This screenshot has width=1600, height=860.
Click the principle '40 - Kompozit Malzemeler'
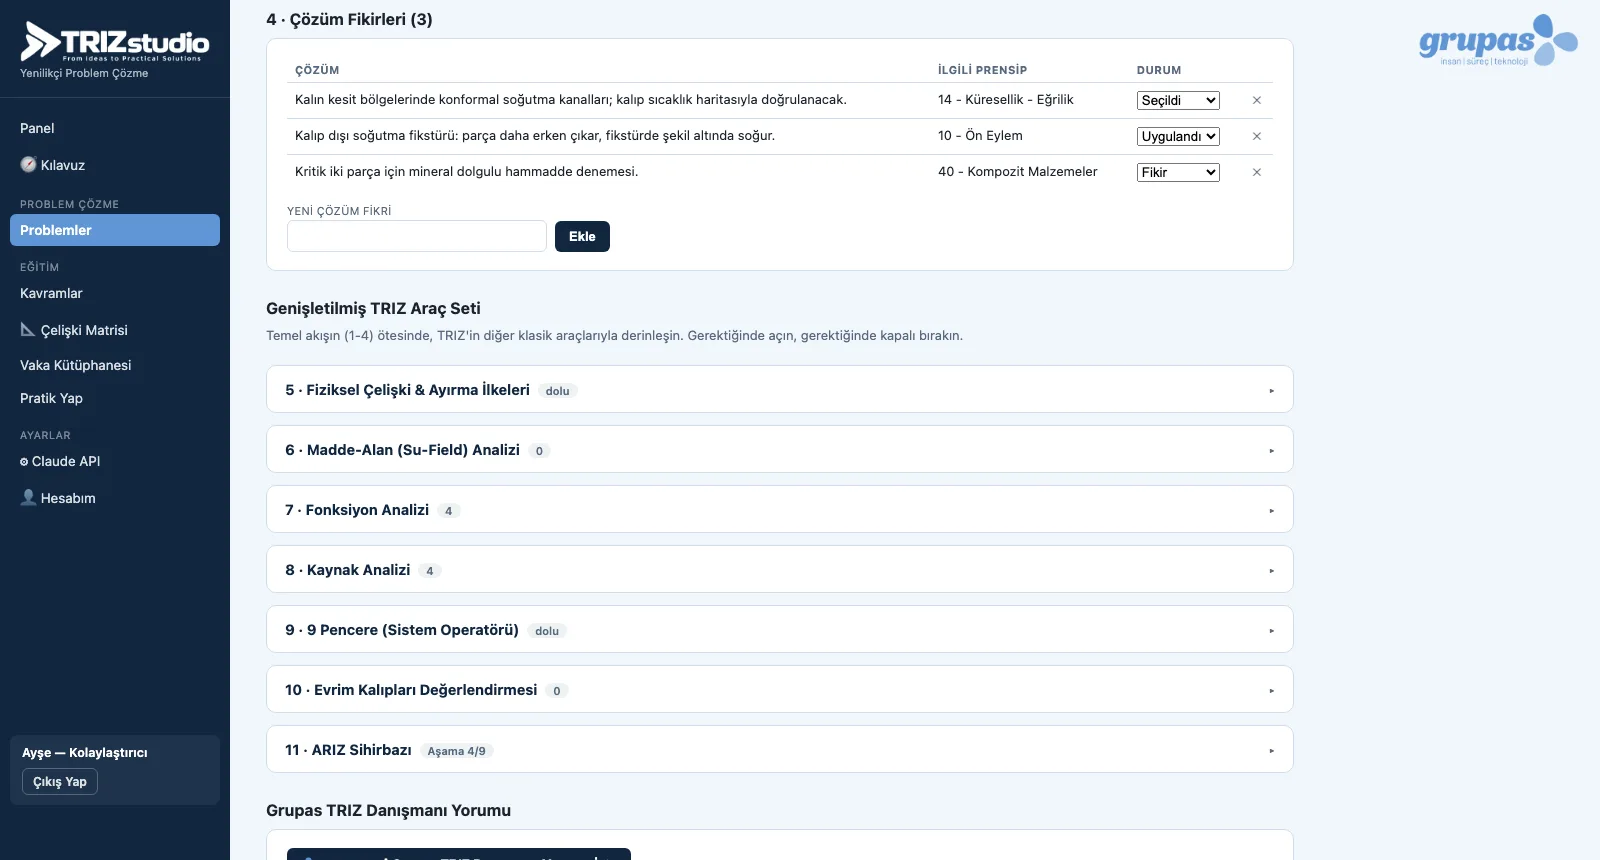click(1018, 172)
